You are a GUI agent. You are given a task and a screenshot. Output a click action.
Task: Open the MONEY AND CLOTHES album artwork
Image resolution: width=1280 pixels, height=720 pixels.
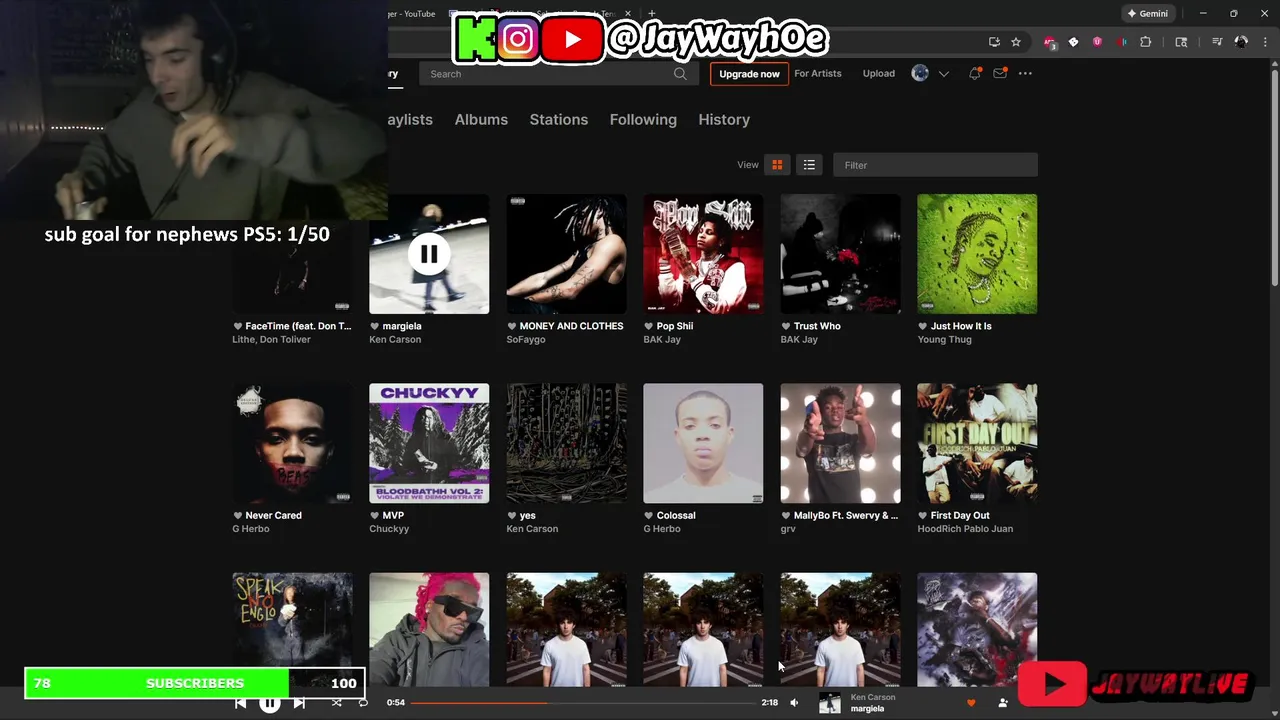click(566, 254)
